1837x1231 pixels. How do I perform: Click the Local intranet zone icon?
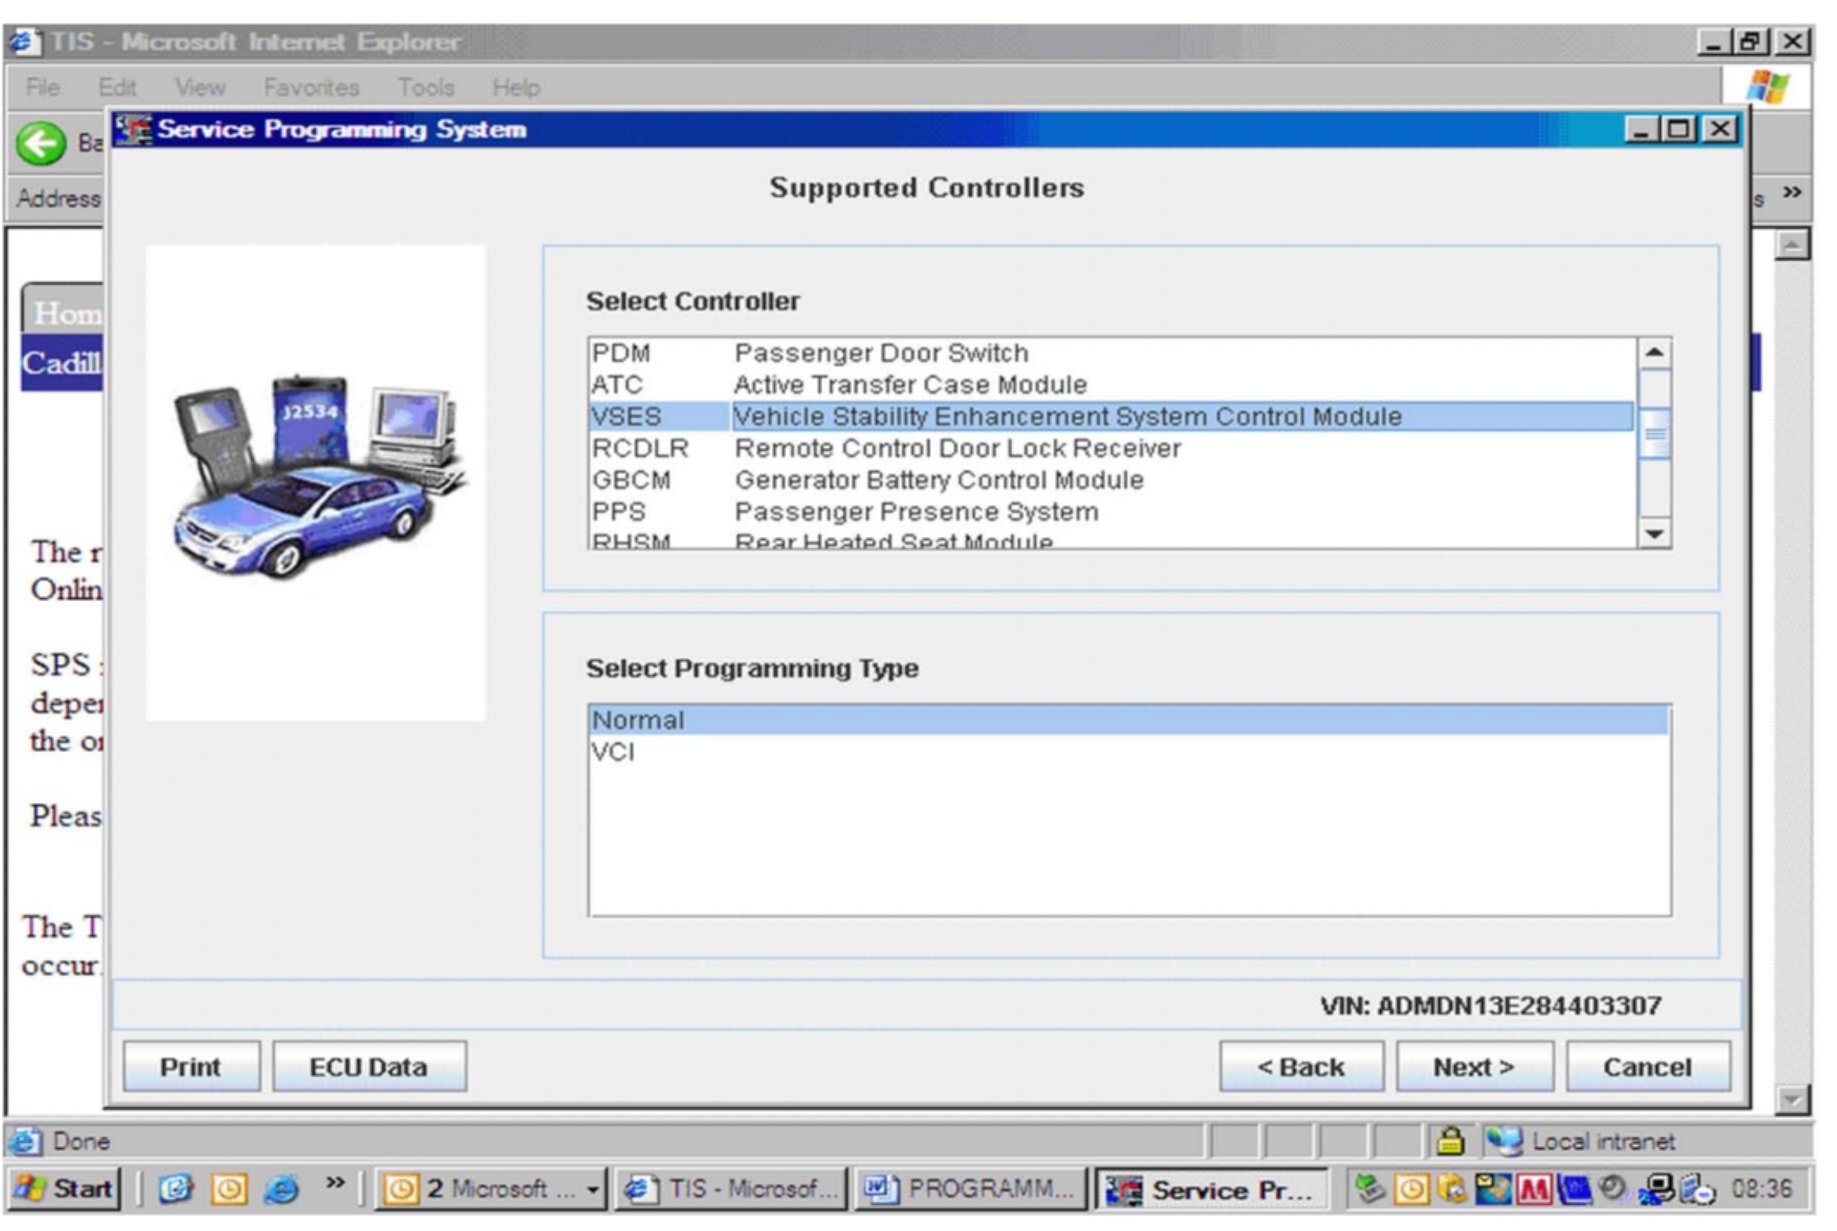pyautogui.click(x=1503, y=1140)
